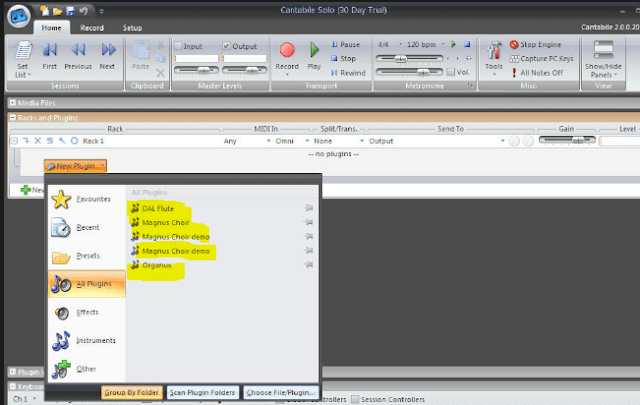Click the Output master level slider
This screenshot has width=640, height=405.
pos(244,71)
